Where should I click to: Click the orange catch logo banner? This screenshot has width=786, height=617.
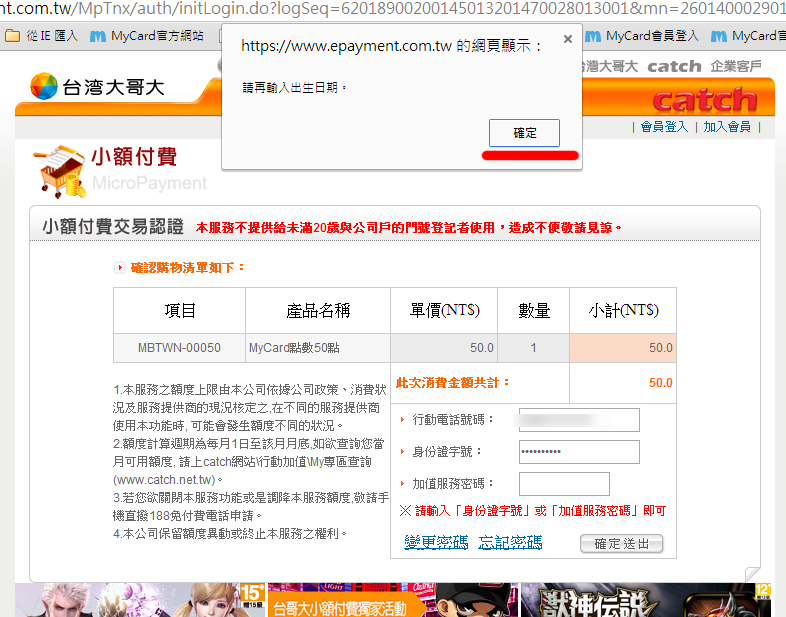point(704,100)
